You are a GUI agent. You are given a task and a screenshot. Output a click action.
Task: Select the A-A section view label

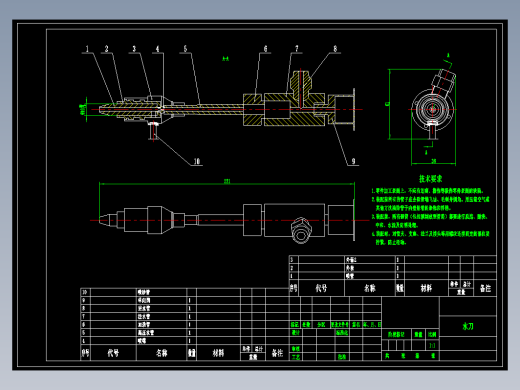tap(226, 59)
